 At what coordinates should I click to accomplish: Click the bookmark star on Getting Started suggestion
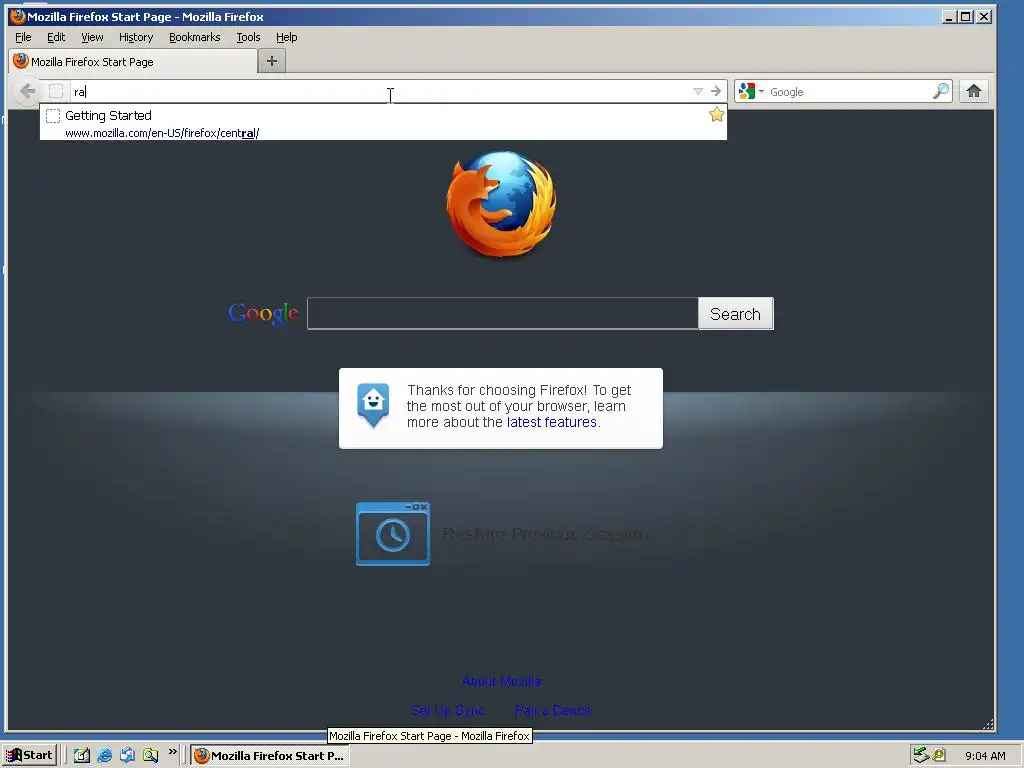point(716,115)
